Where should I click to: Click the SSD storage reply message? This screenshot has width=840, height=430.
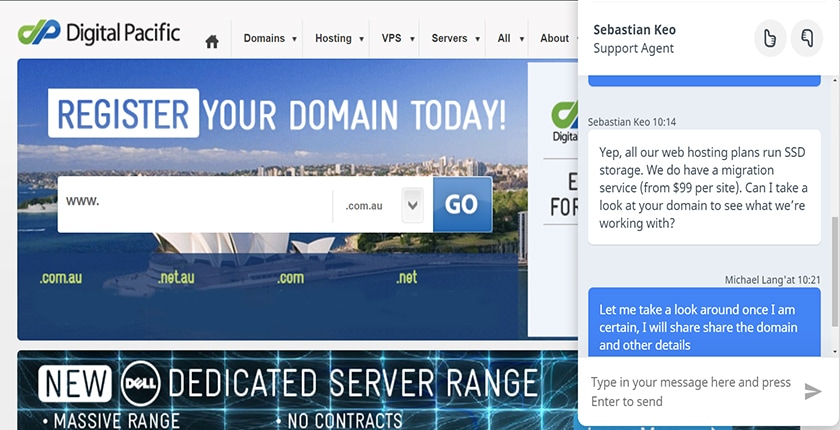[704, 187]
